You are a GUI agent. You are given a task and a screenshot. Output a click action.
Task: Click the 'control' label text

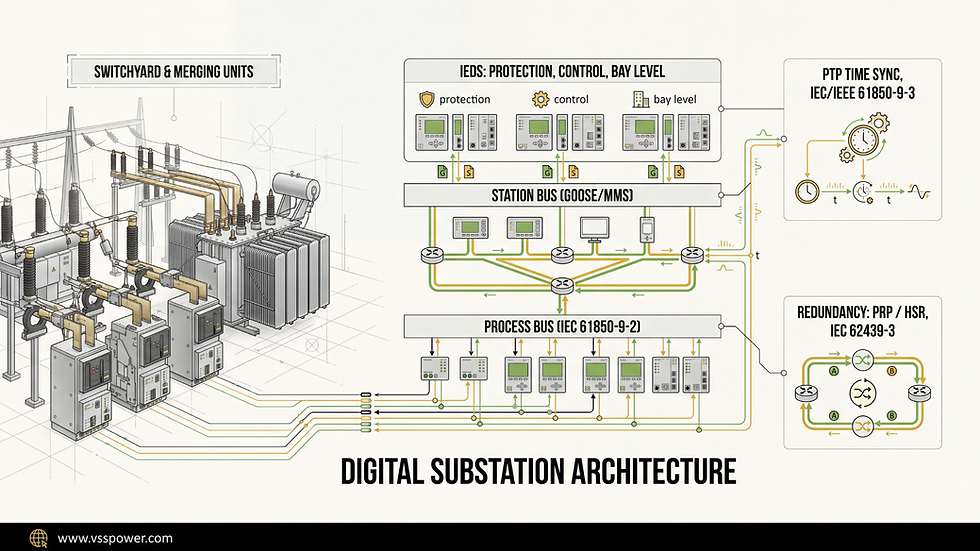coord(571,99)
